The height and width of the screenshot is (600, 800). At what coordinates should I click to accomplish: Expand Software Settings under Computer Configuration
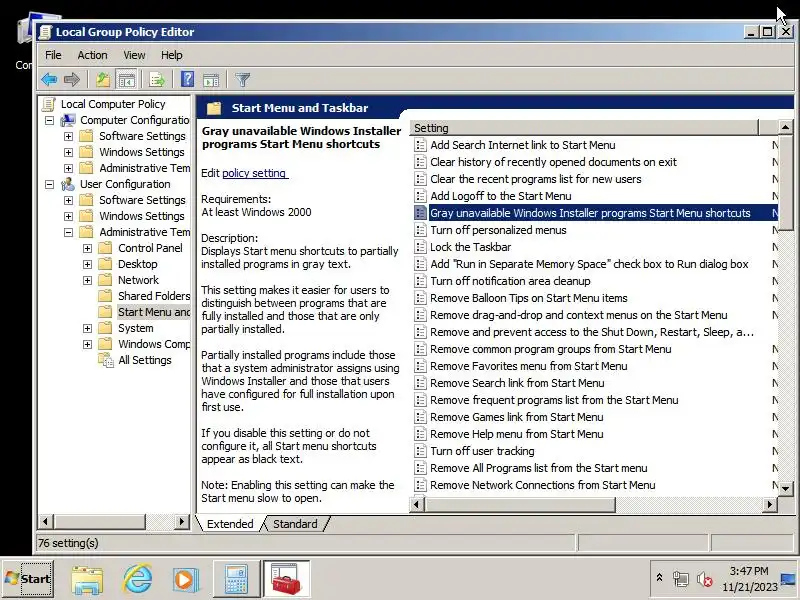68,136
